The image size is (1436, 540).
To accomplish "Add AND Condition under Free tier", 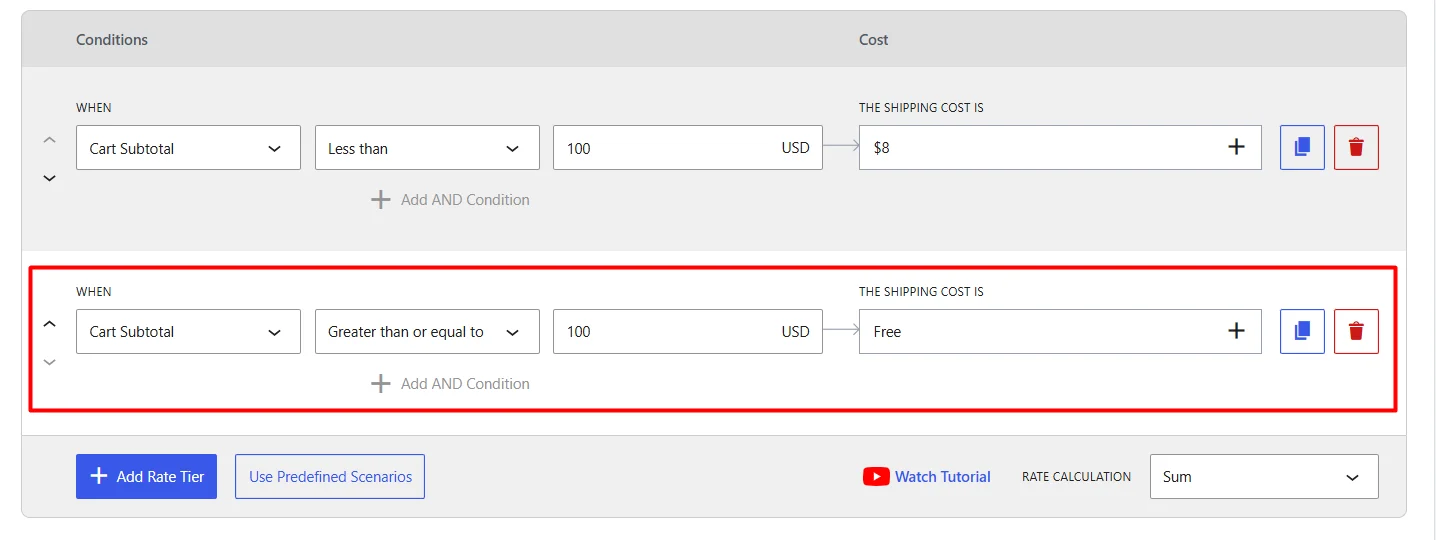I will pos(450,384).
